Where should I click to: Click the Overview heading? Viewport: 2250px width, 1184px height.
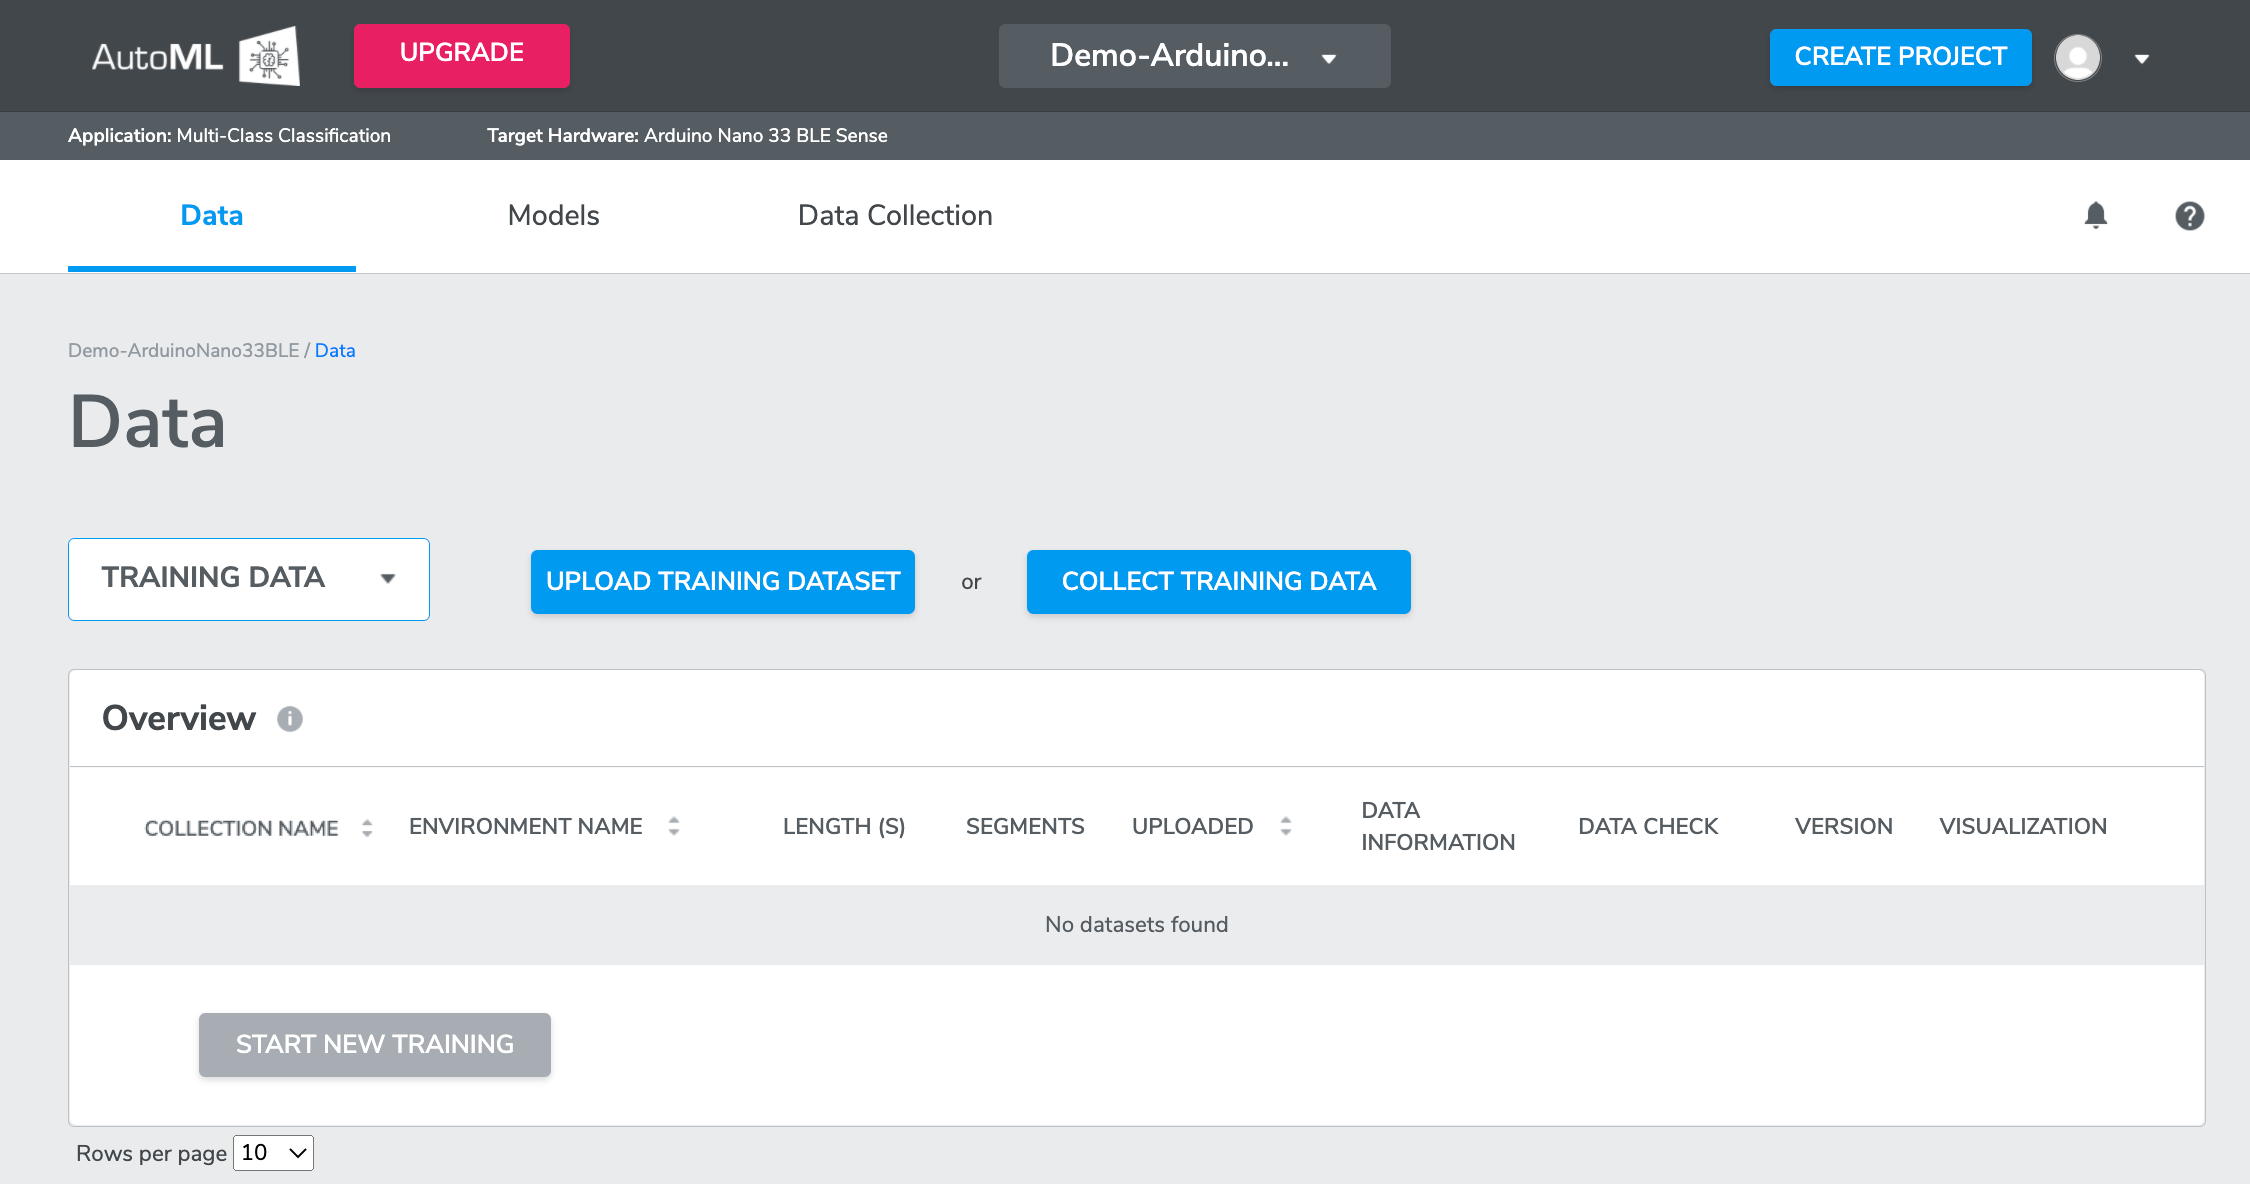click(x=179, y=718)
